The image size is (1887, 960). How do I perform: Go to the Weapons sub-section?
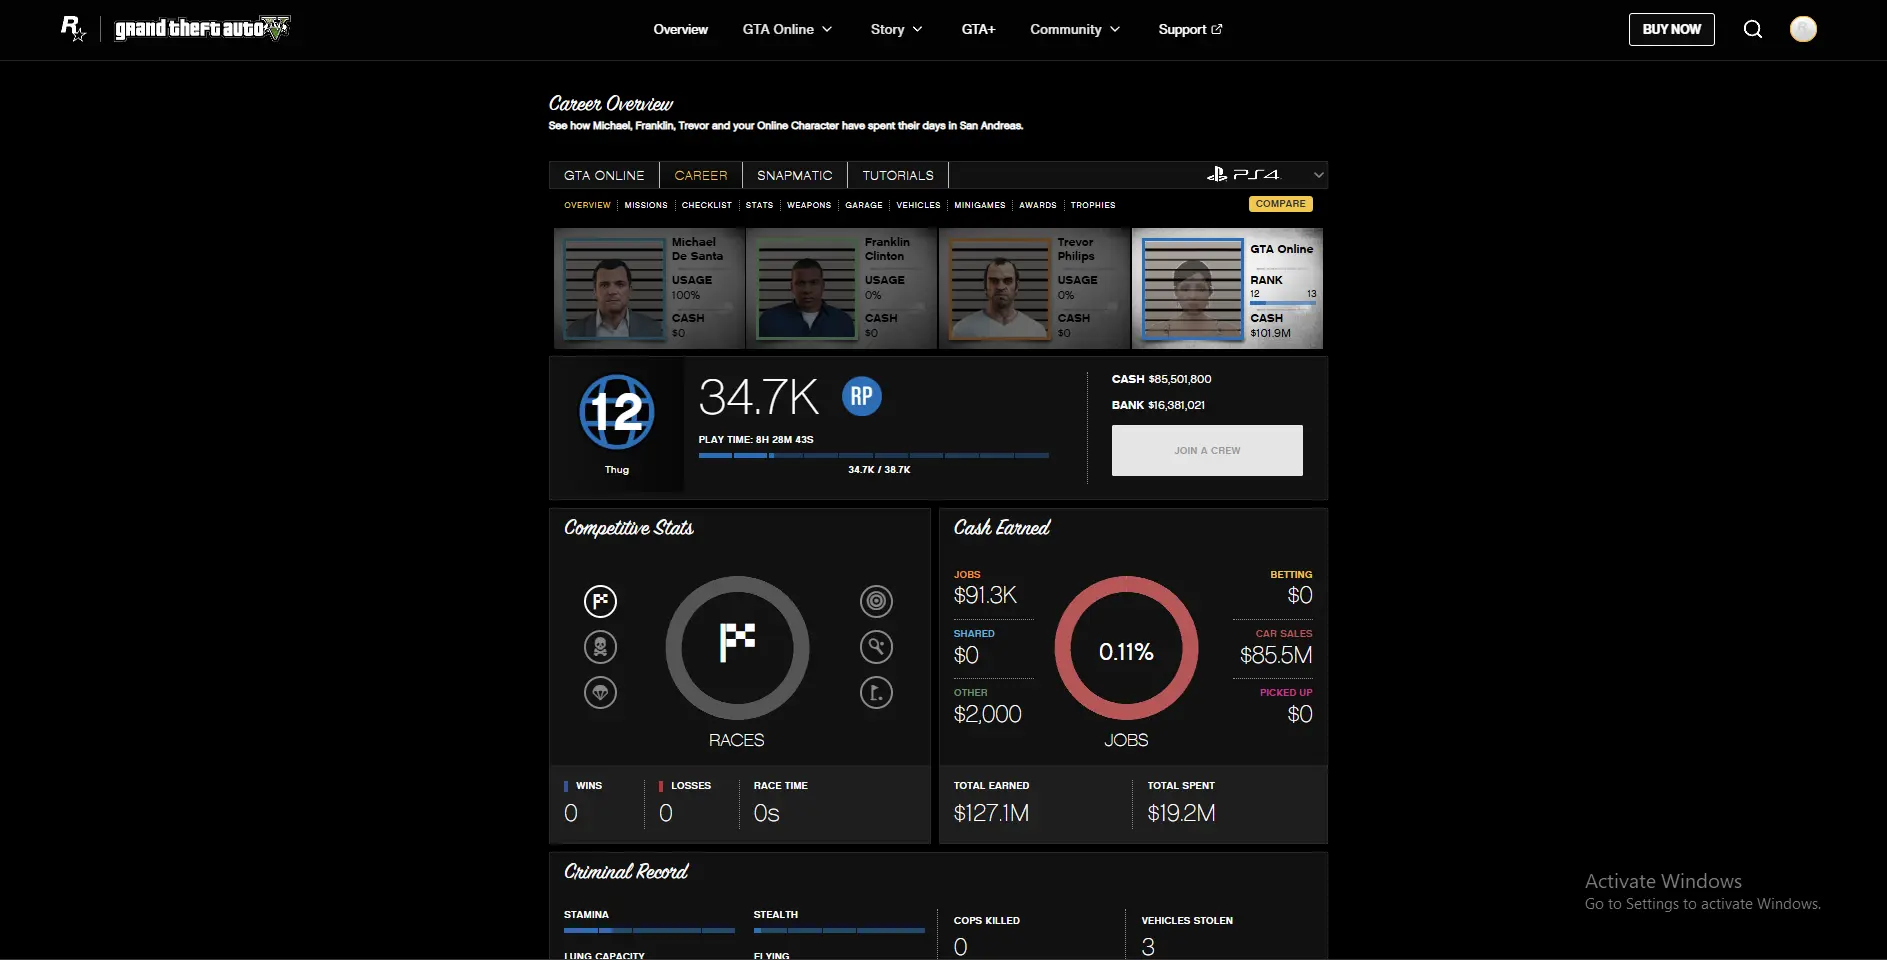[x=808, y=205]
